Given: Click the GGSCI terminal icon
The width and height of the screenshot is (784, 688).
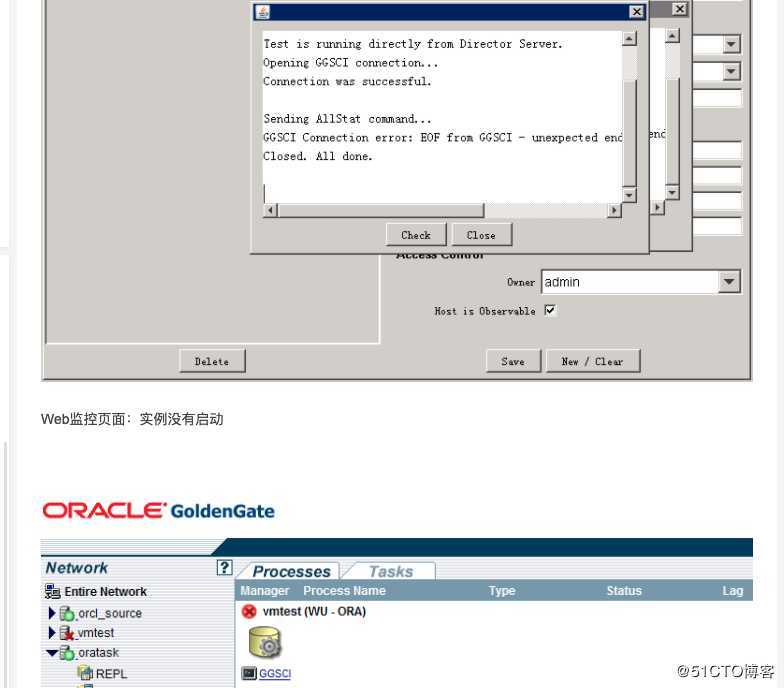Looking at the screenshot, I should click(249, 673).
